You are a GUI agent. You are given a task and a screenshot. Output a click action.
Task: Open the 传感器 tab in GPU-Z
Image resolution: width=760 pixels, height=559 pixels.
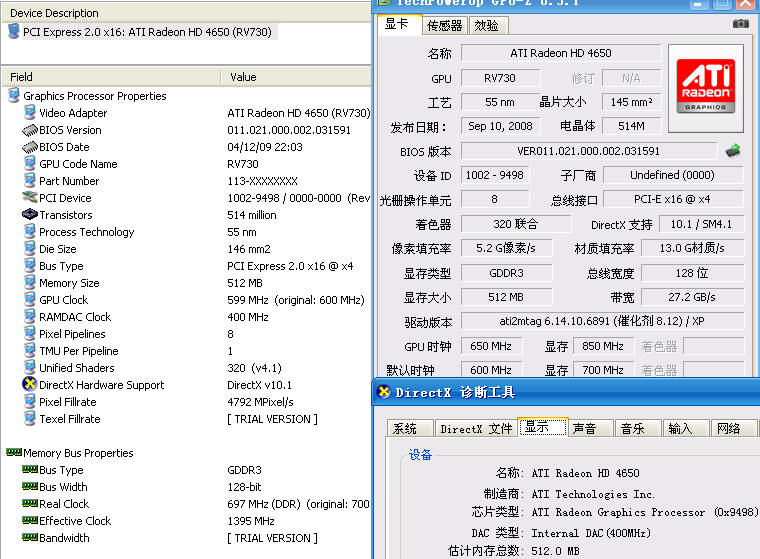tap(444, 25)
